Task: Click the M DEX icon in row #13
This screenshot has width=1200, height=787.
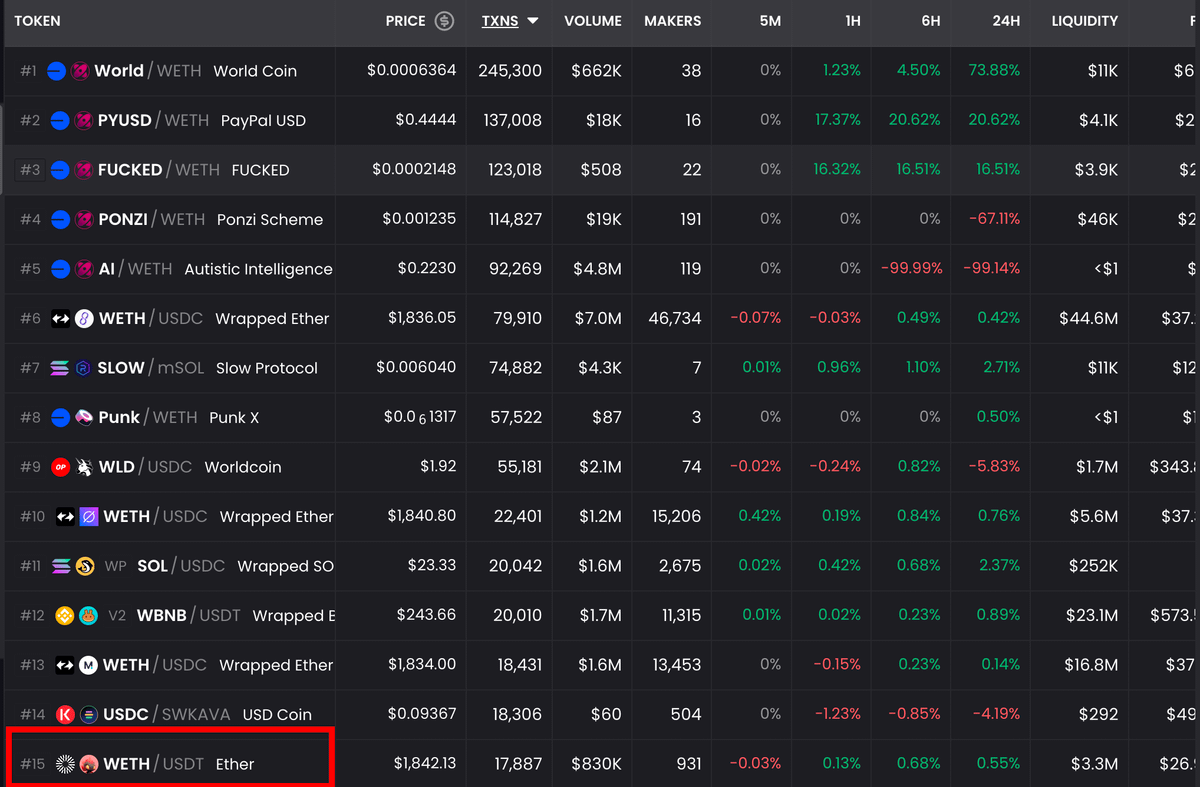Action: tap(88, 665)
